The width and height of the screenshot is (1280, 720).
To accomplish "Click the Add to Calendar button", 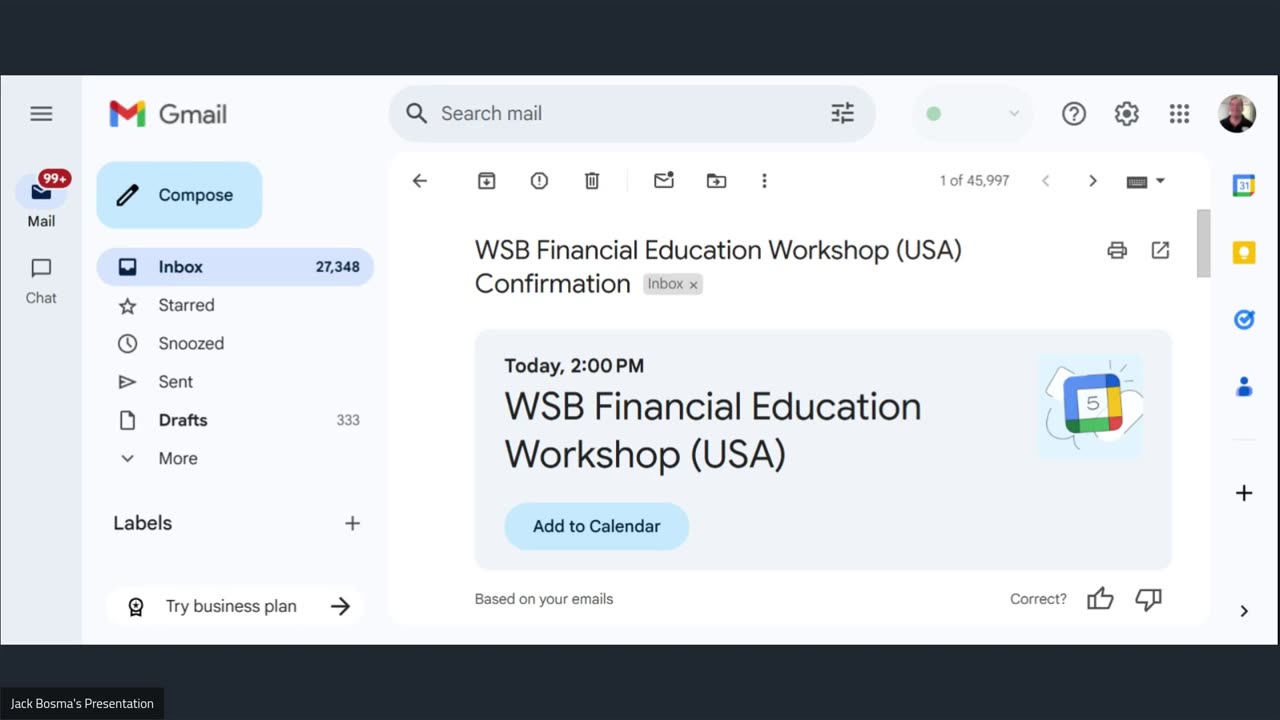I will point(596,526).
